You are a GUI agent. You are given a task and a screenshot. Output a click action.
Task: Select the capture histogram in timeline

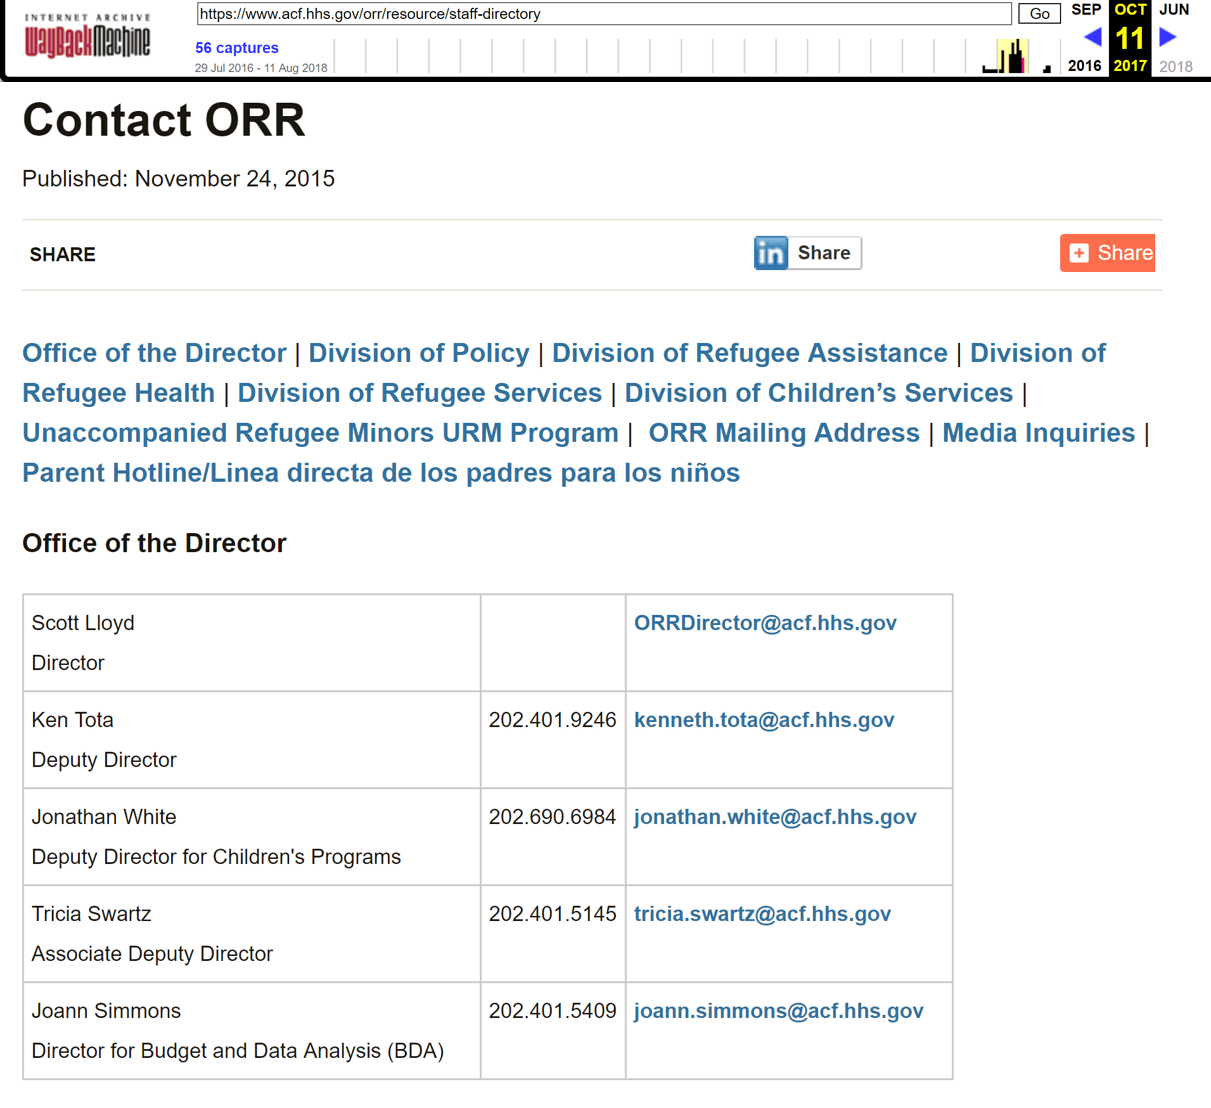(1010, 57)
